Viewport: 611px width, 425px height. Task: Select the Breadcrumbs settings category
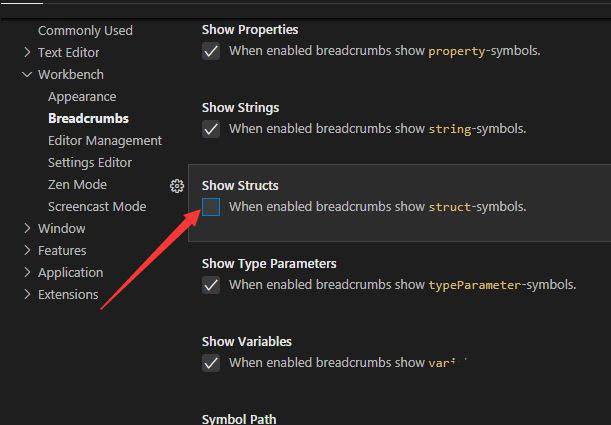tap(88, 118)
